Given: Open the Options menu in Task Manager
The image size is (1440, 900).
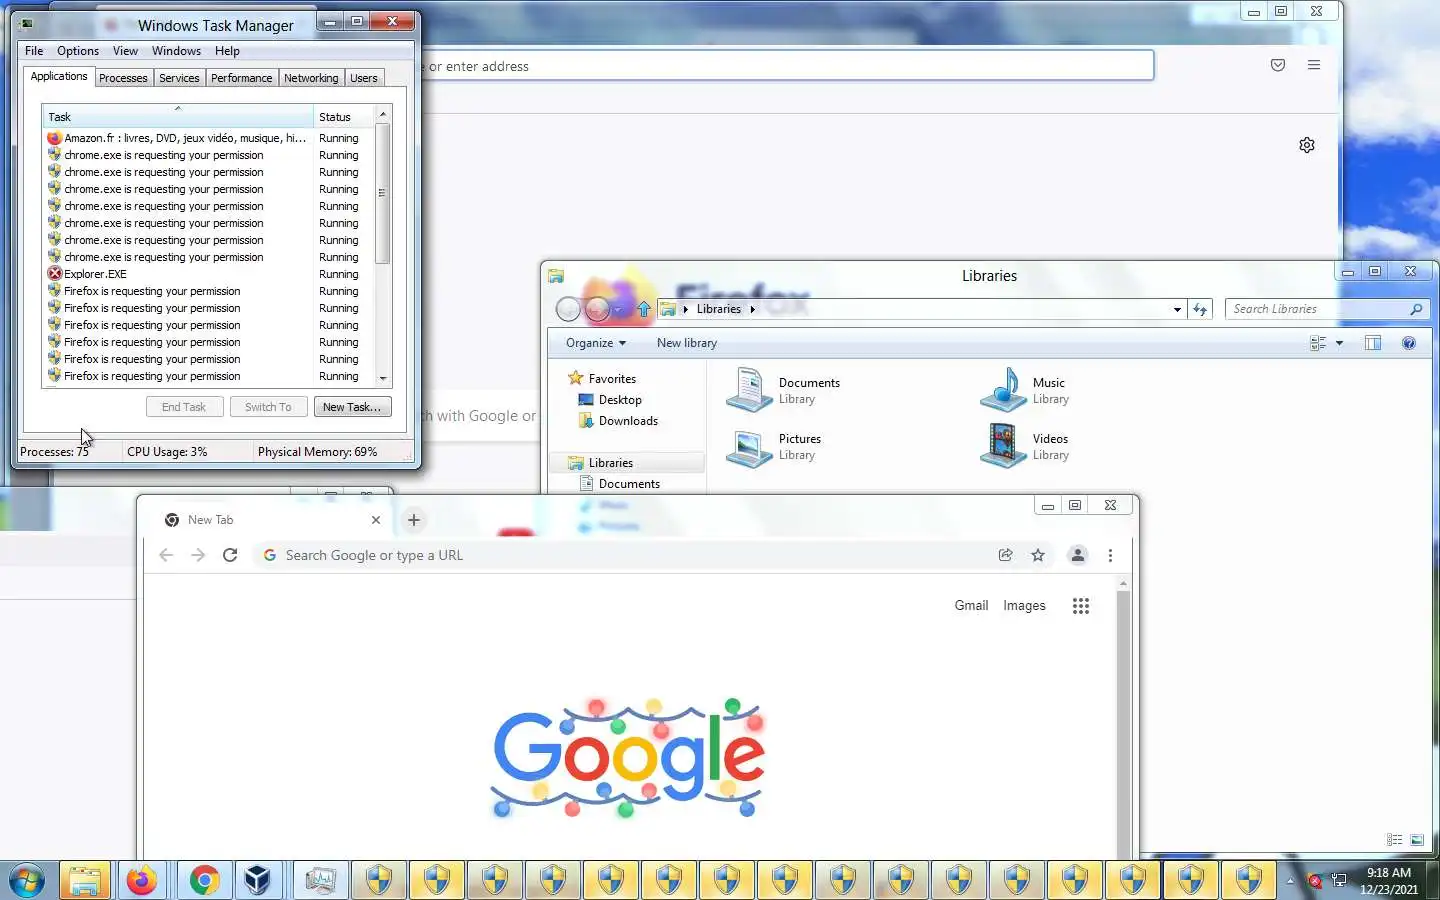Looking at the screenshot, I should [x=78, y=51].
